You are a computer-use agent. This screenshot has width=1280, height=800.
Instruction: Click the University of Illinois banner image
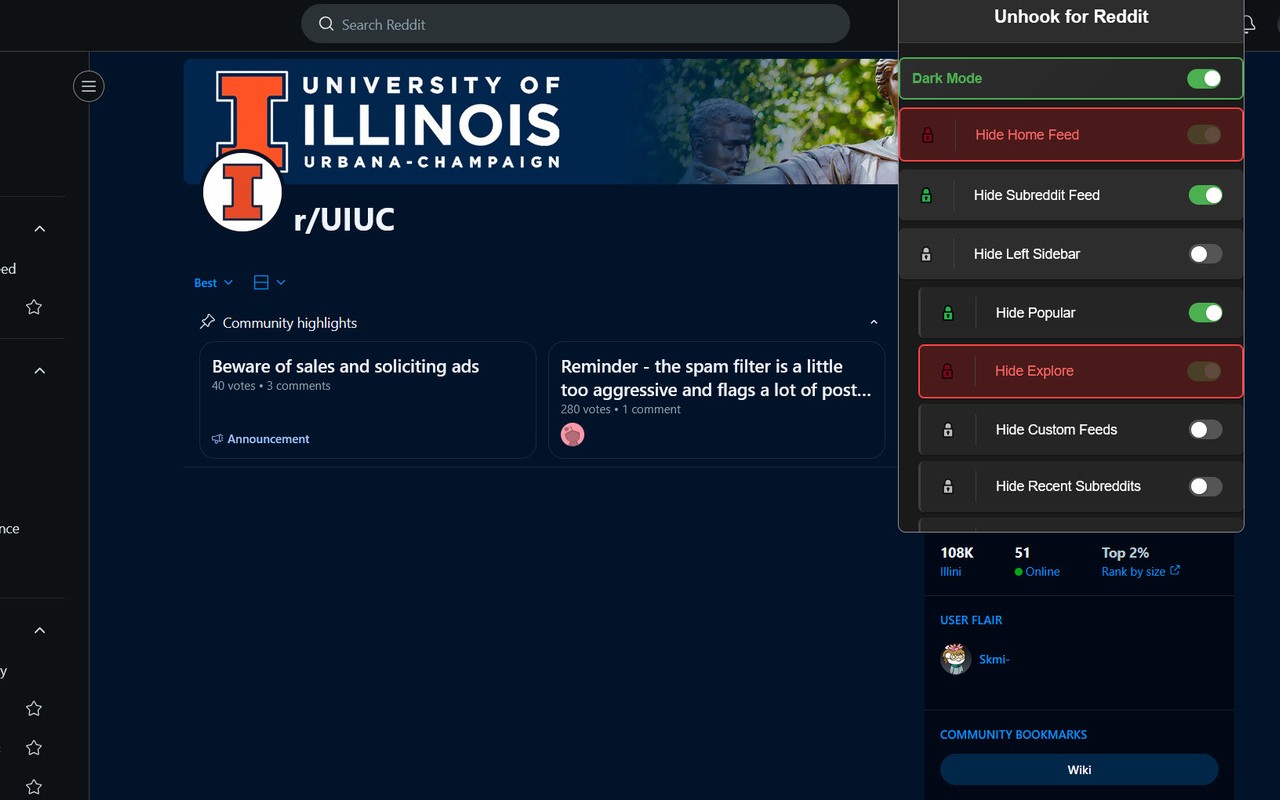[541, 121]
